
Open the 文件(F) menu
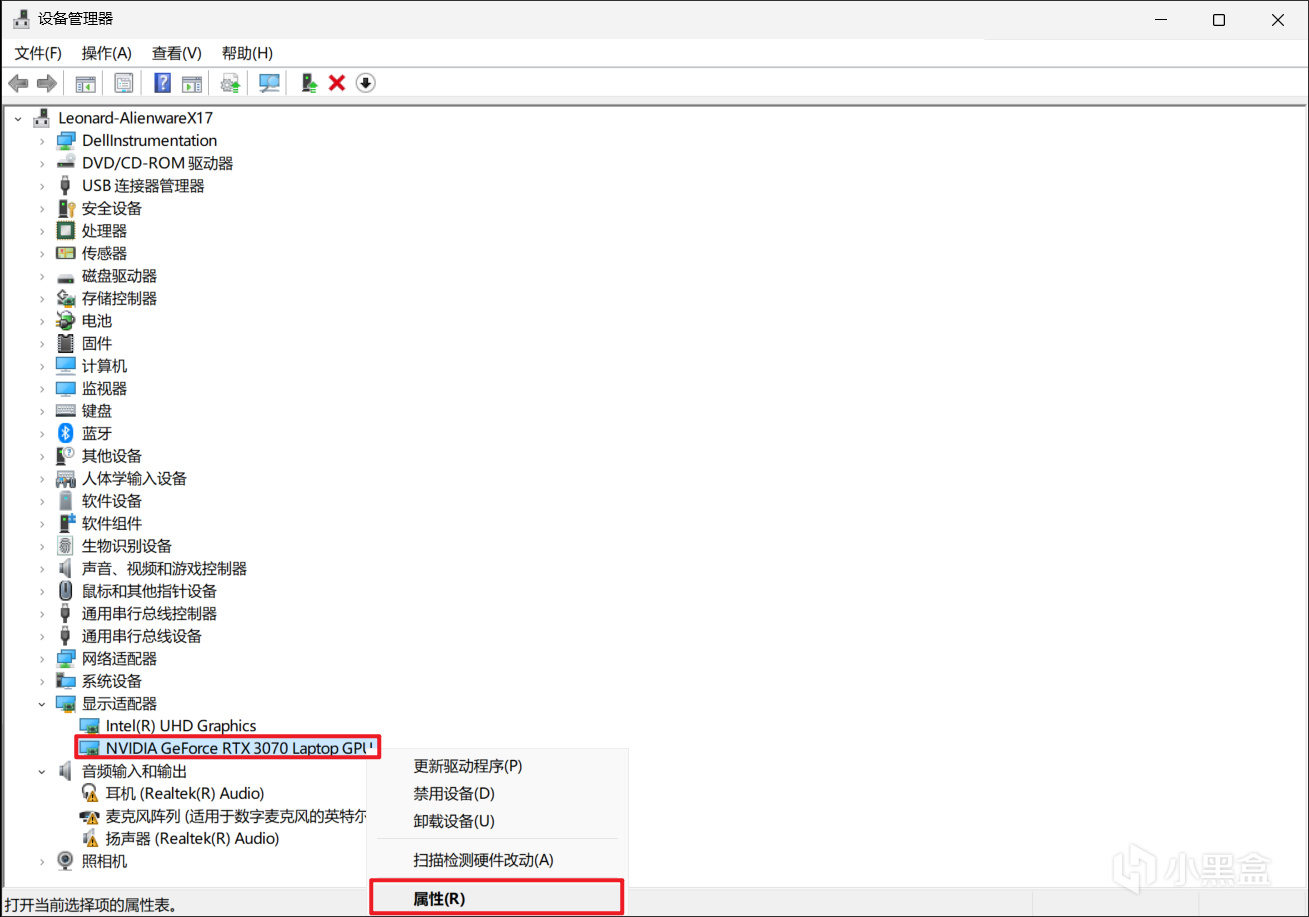tap(38, 53)
